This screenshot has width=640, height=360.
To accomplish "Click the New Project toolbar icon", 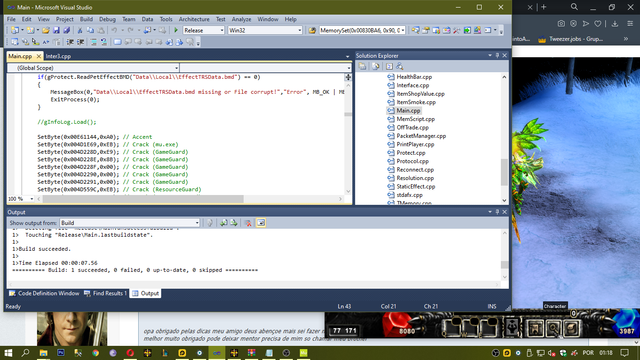I will [x=15, y=30].
